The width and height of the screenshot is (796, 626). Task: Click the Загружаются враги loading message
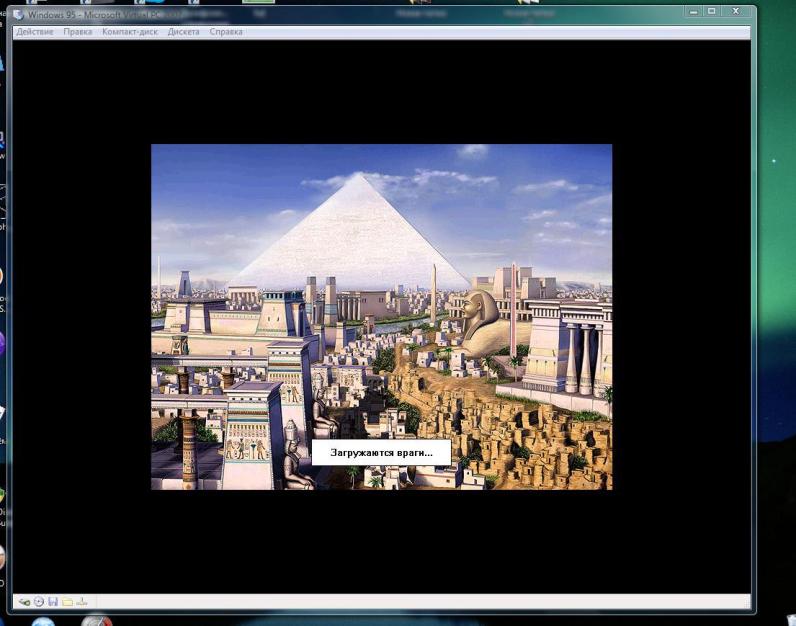(x=381, y=452)
